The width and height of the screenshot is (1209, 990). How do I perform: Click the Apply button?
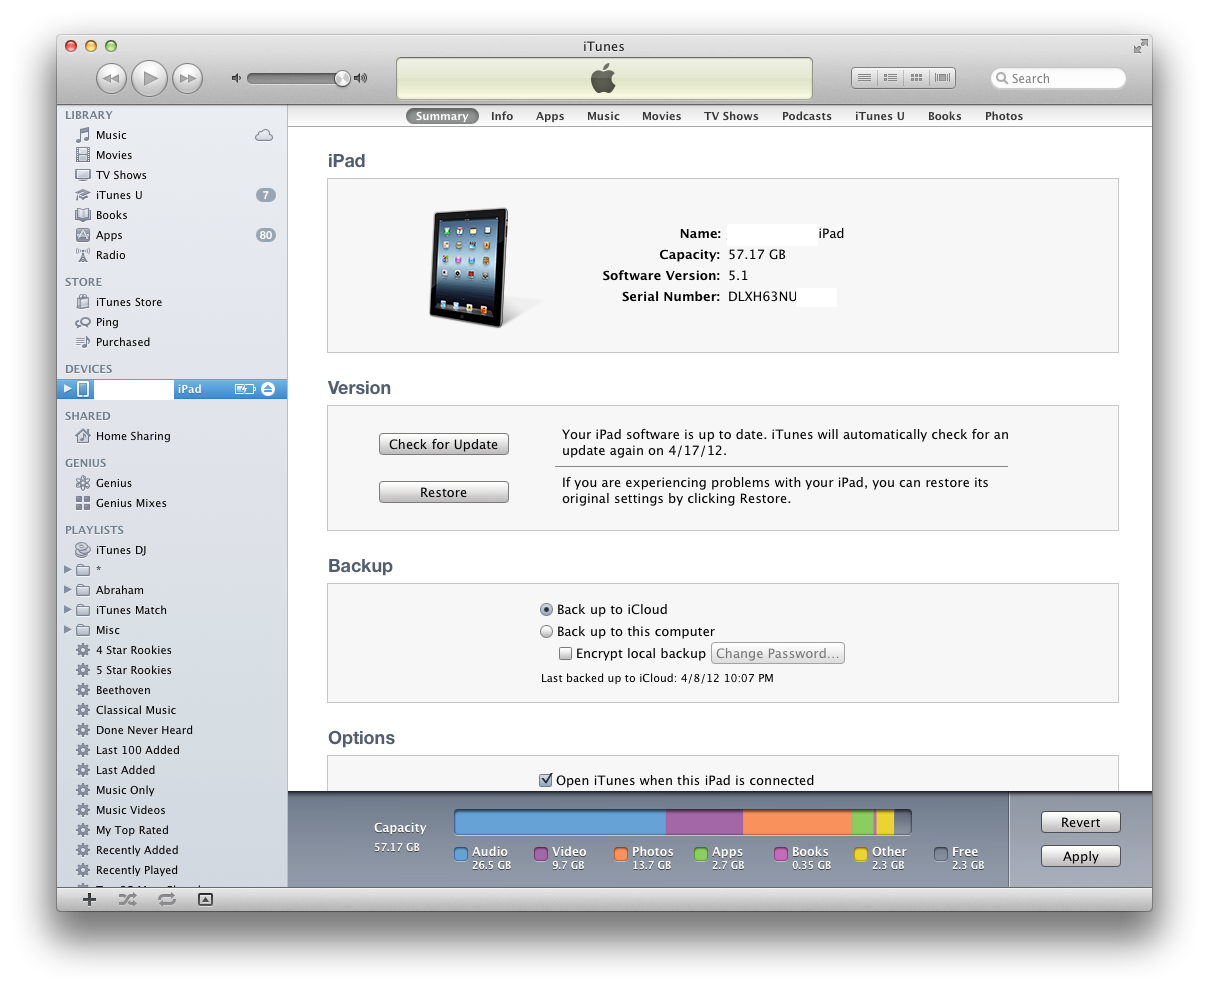(1081, 856)
